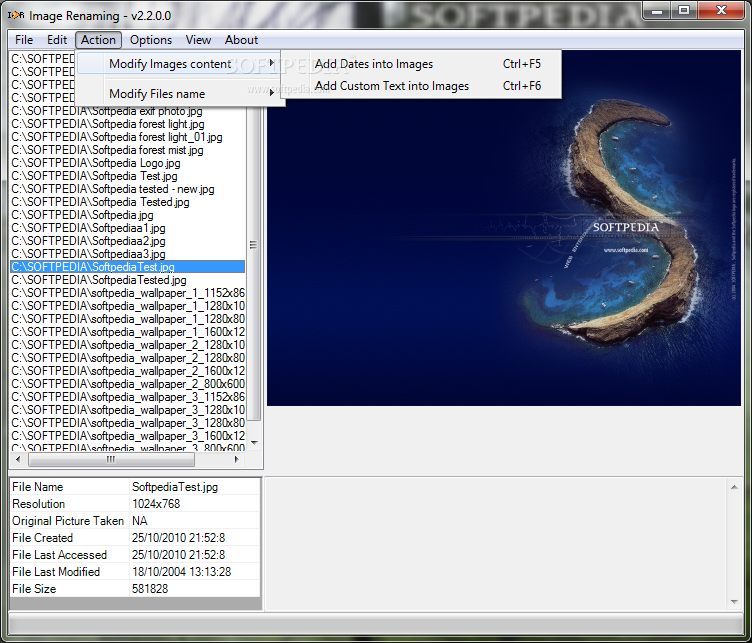The width and height of the screenshot is (752, 643).
Task: Select Softpedia forest light.jpg
Action: tap(128, 124)
